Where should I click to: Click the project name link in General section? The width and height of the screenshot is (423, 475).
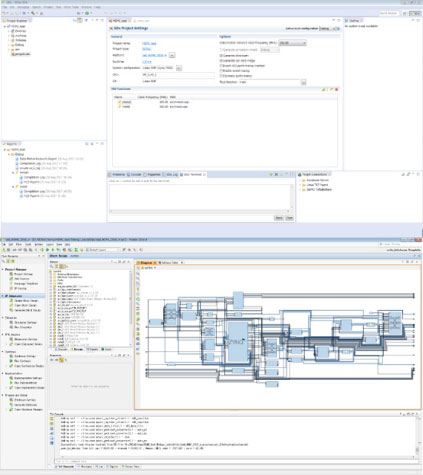pos(149,43)
